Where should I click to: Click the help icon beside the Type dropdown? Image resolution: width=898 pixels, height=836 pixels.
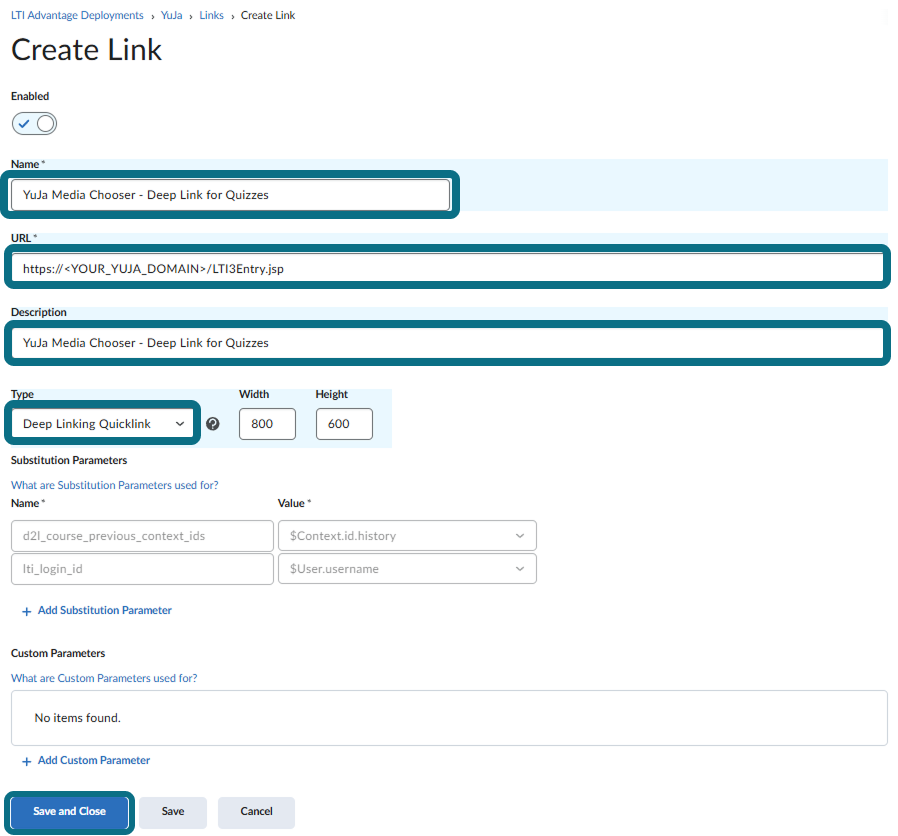[212, 424]
